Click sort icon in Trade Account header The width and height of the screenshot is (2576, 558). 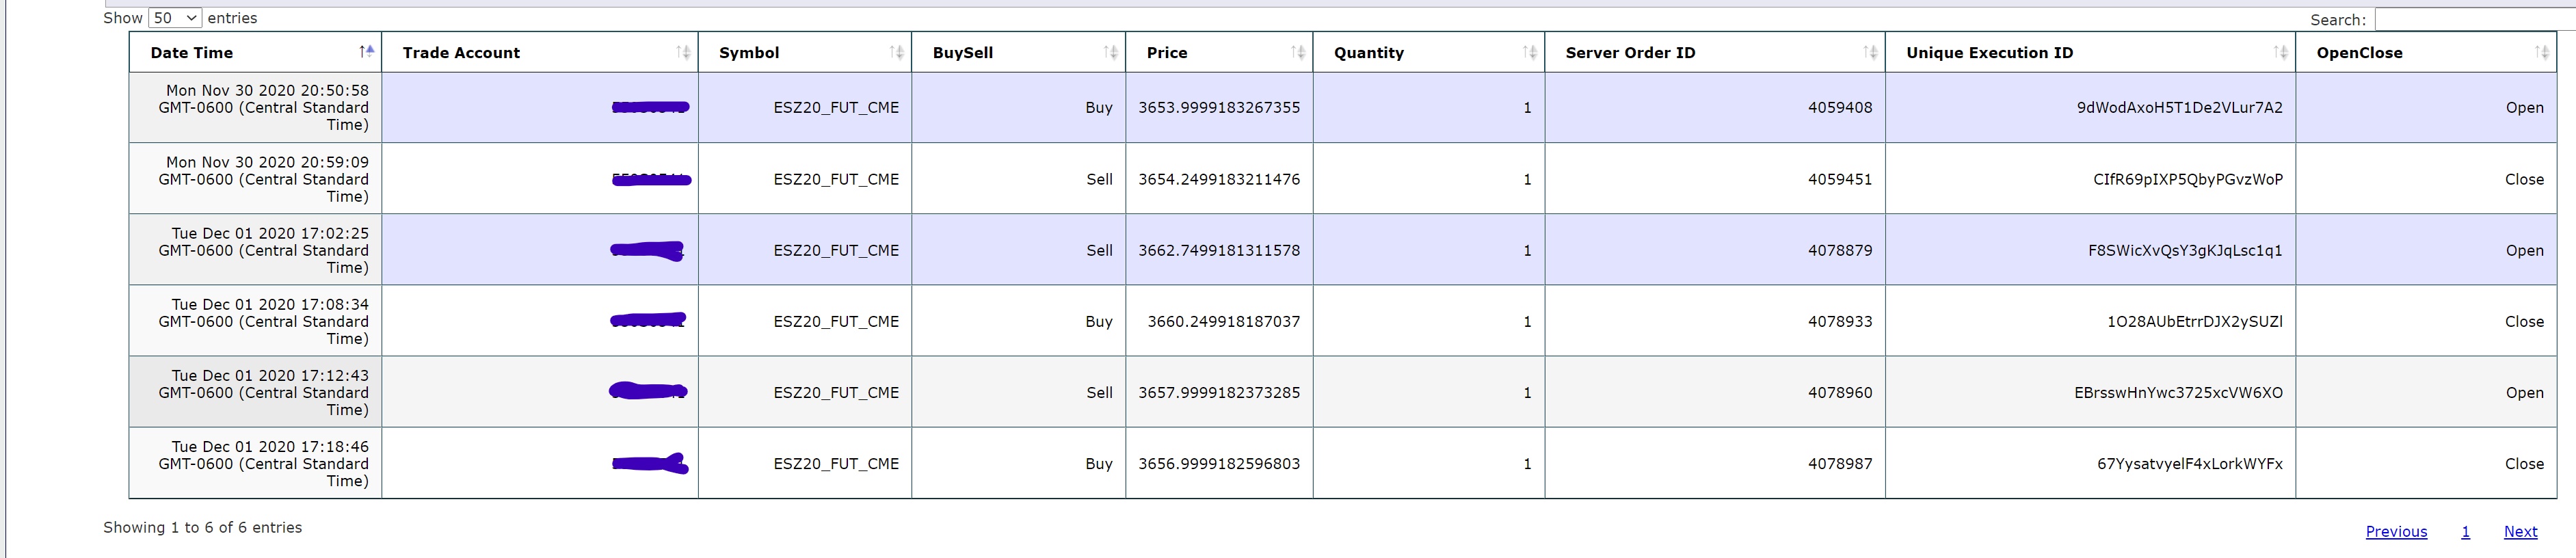coord(683,52)
